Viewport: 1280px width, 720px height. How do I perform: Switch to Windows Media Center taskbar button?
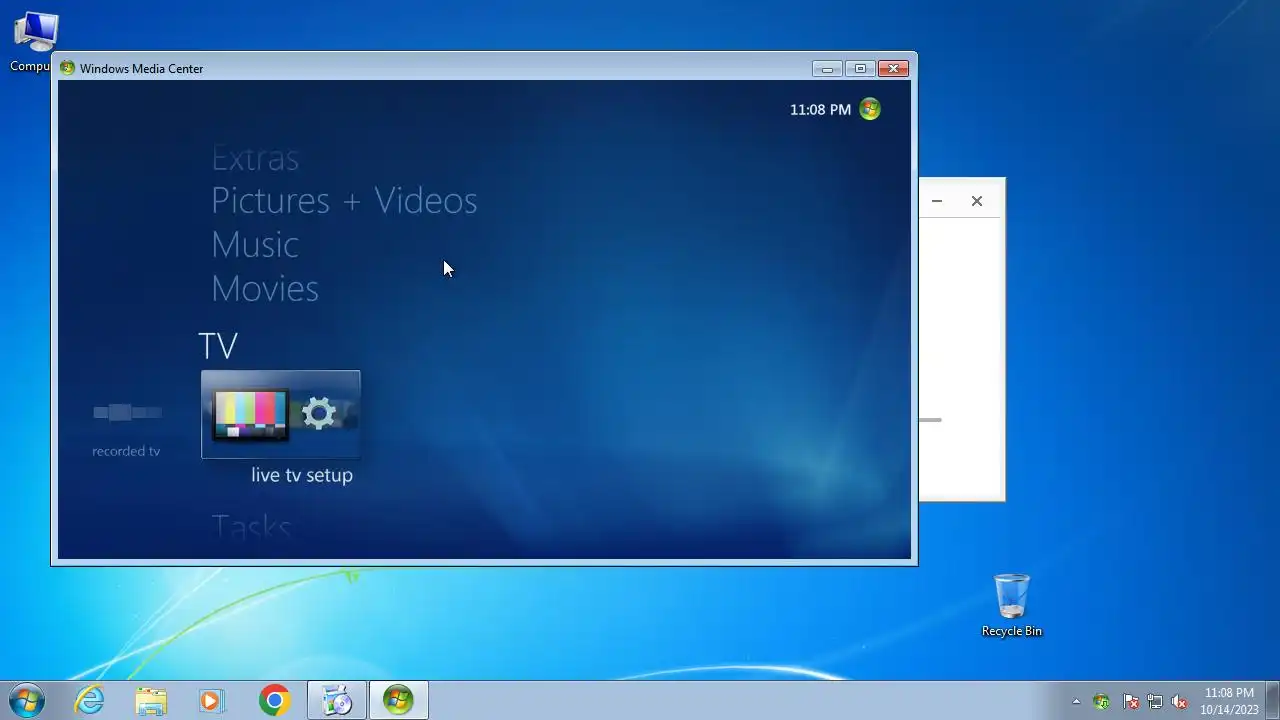(x=398, y=701)
